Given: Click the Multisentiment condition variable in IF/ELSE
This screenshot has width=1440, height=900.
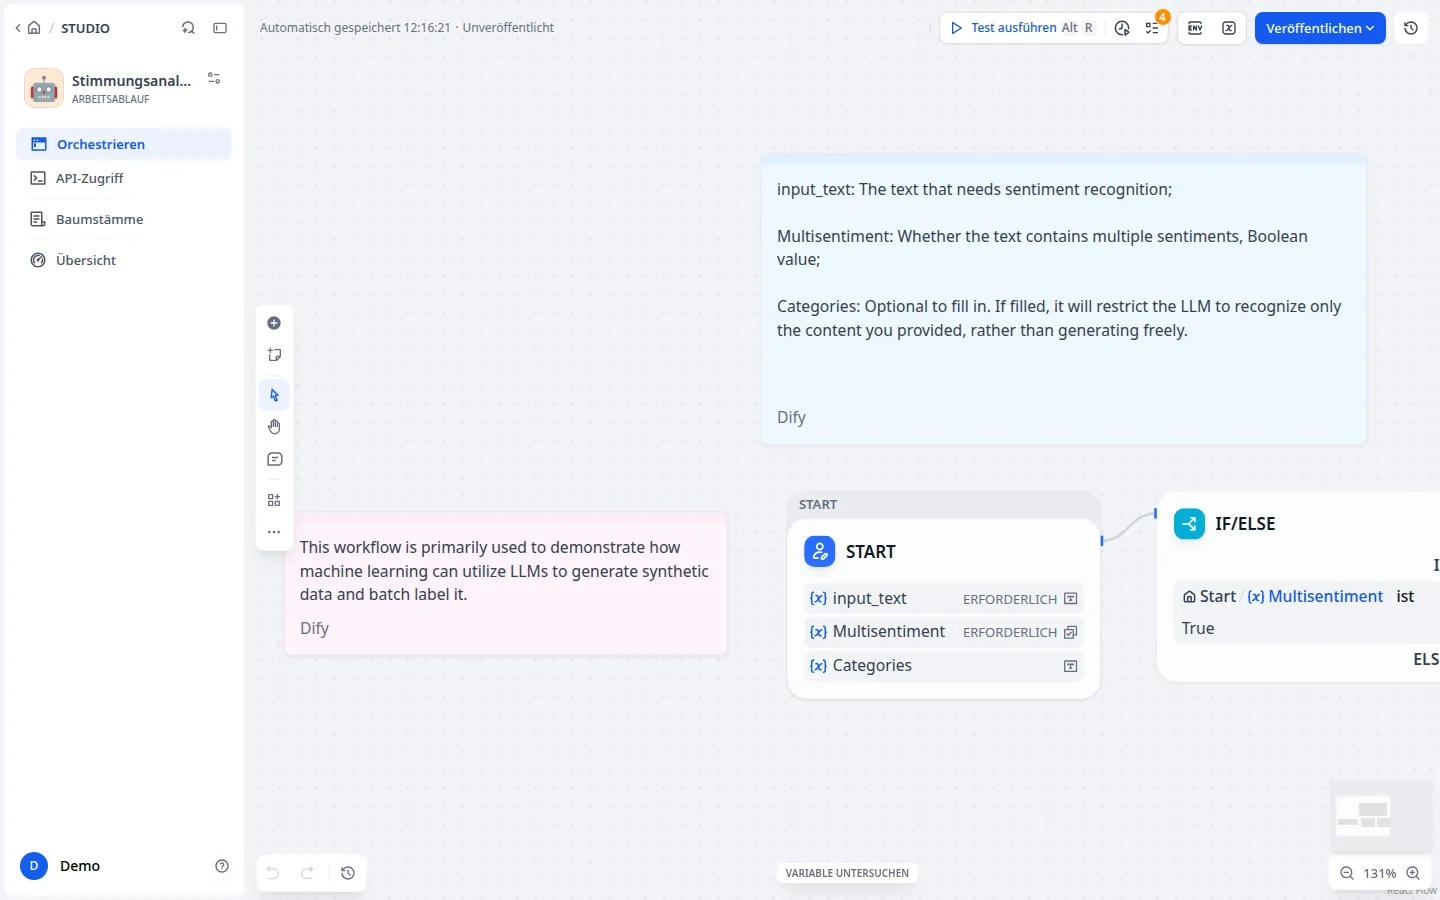Looking at the screenshot, I should pos(1315,596).
